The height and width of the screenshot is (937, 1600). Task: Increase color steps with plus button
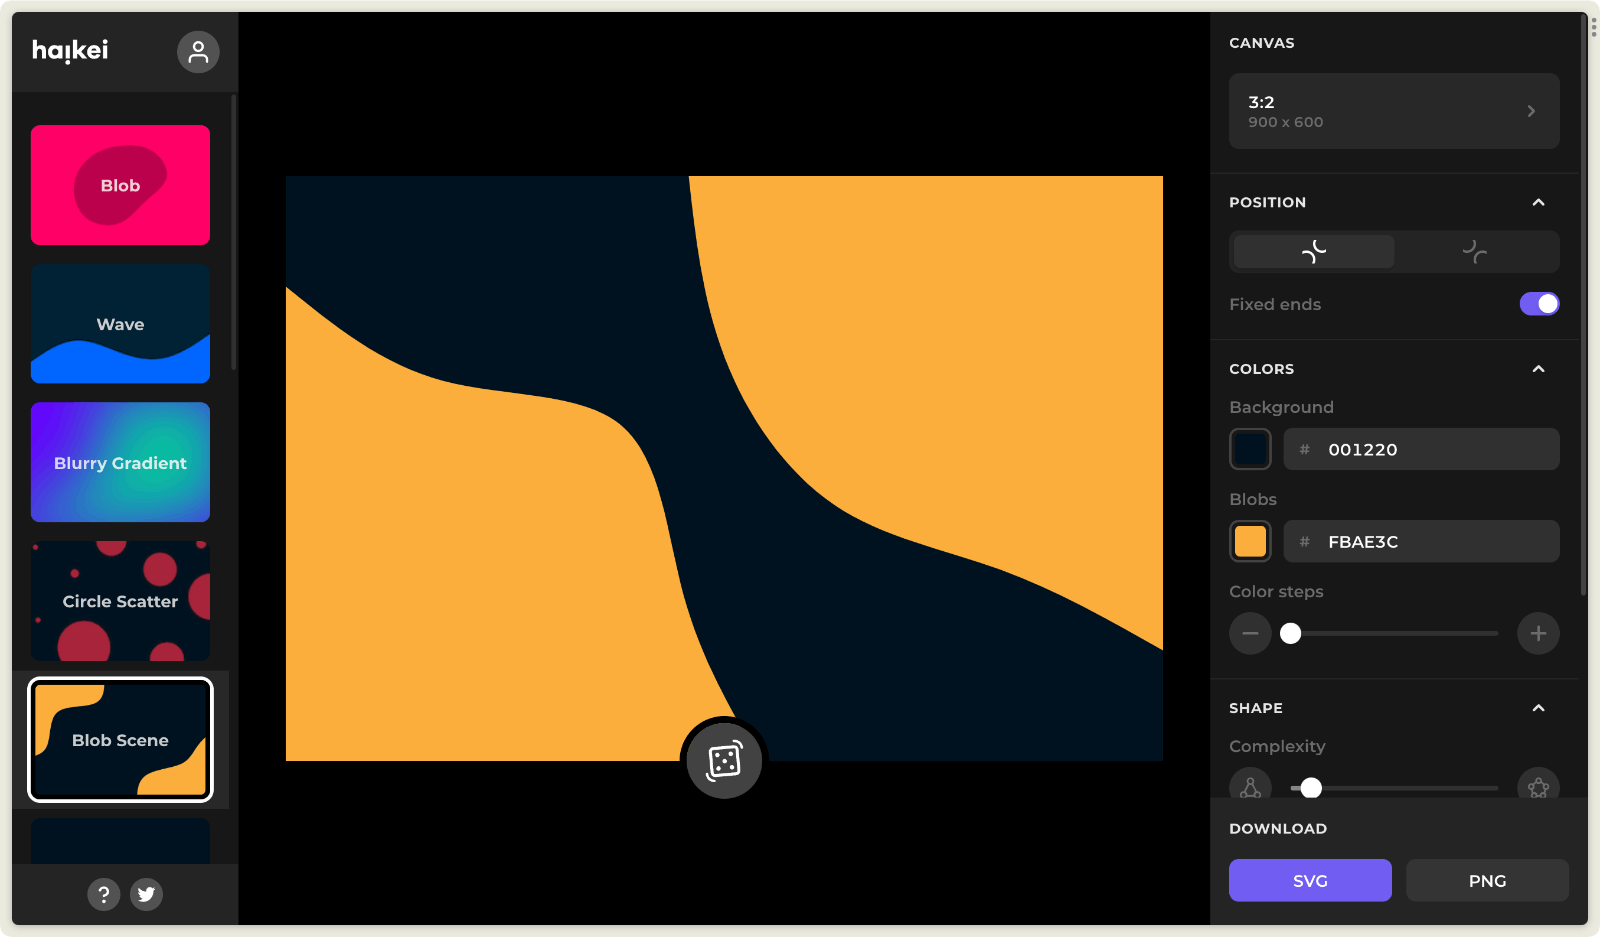pyautogui.click(x=1538, y=633)
